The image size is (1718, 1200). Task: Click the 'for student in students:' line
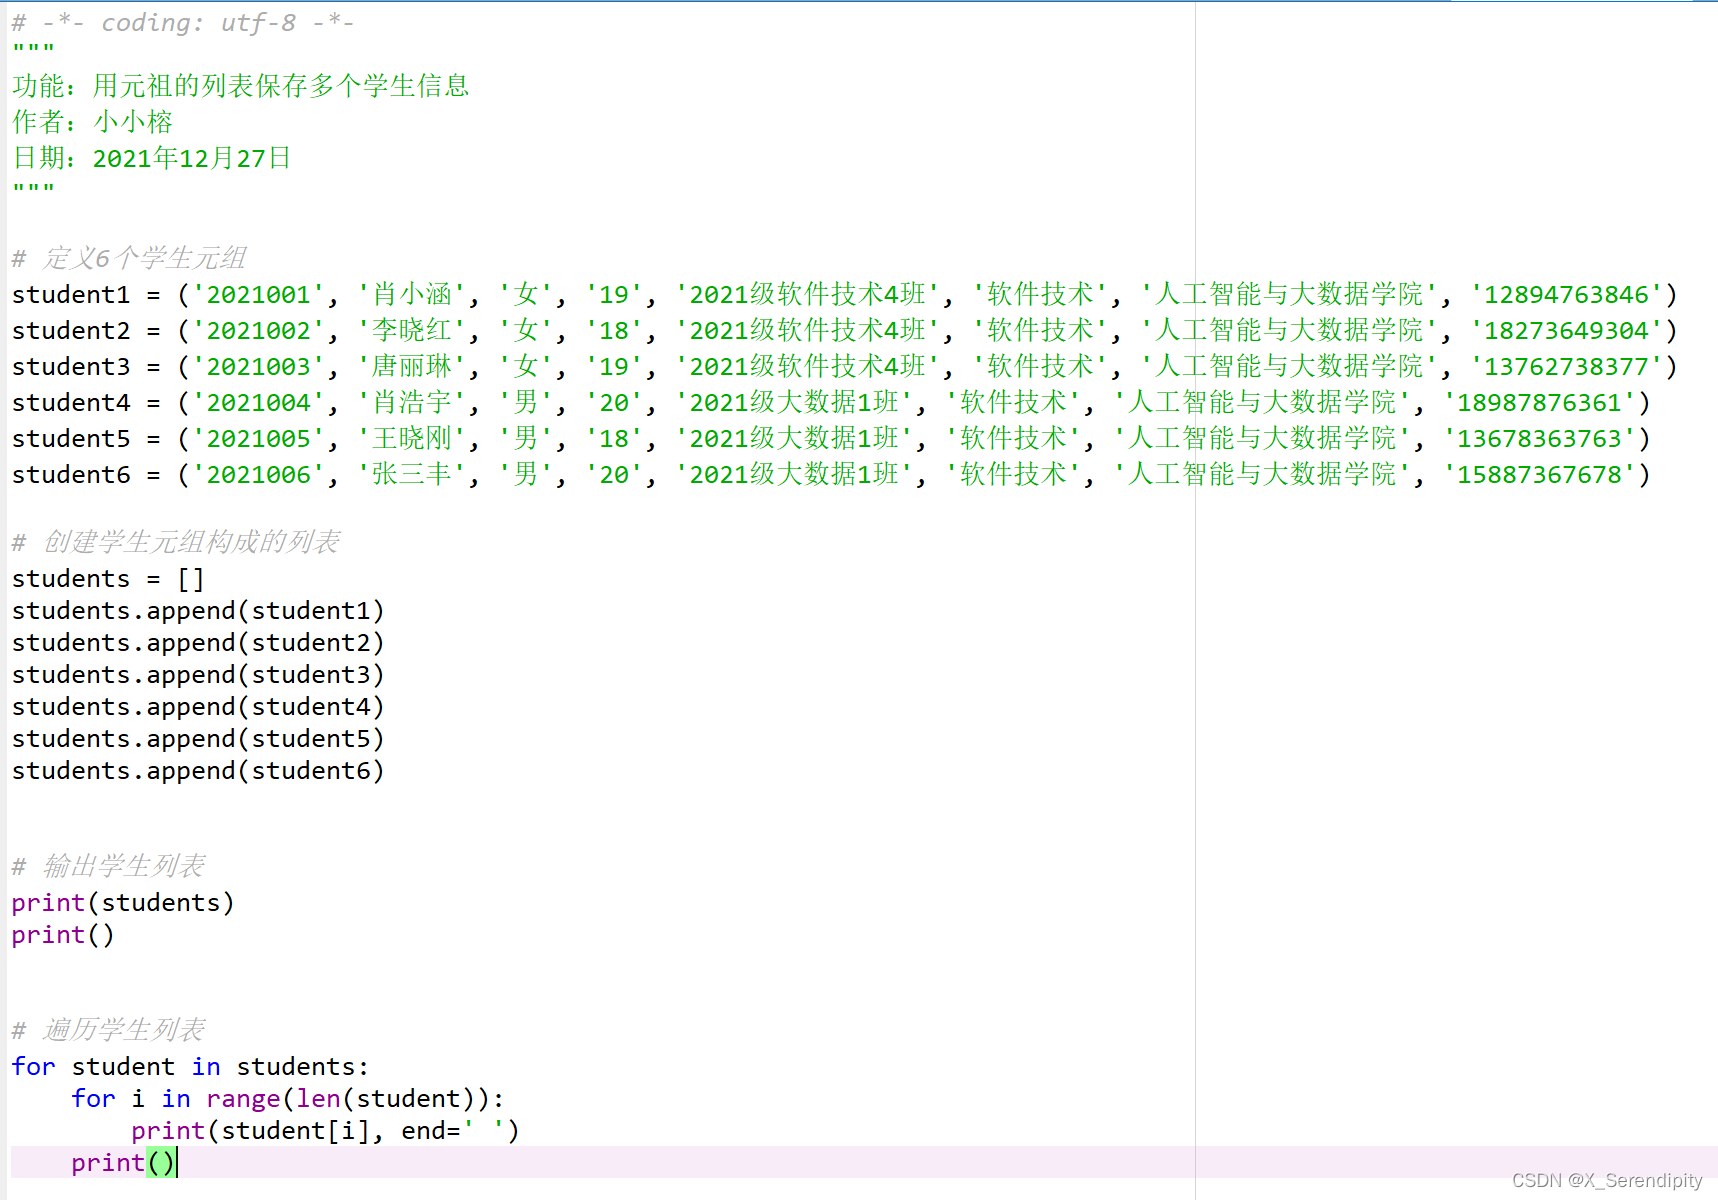coord(191,1066)
